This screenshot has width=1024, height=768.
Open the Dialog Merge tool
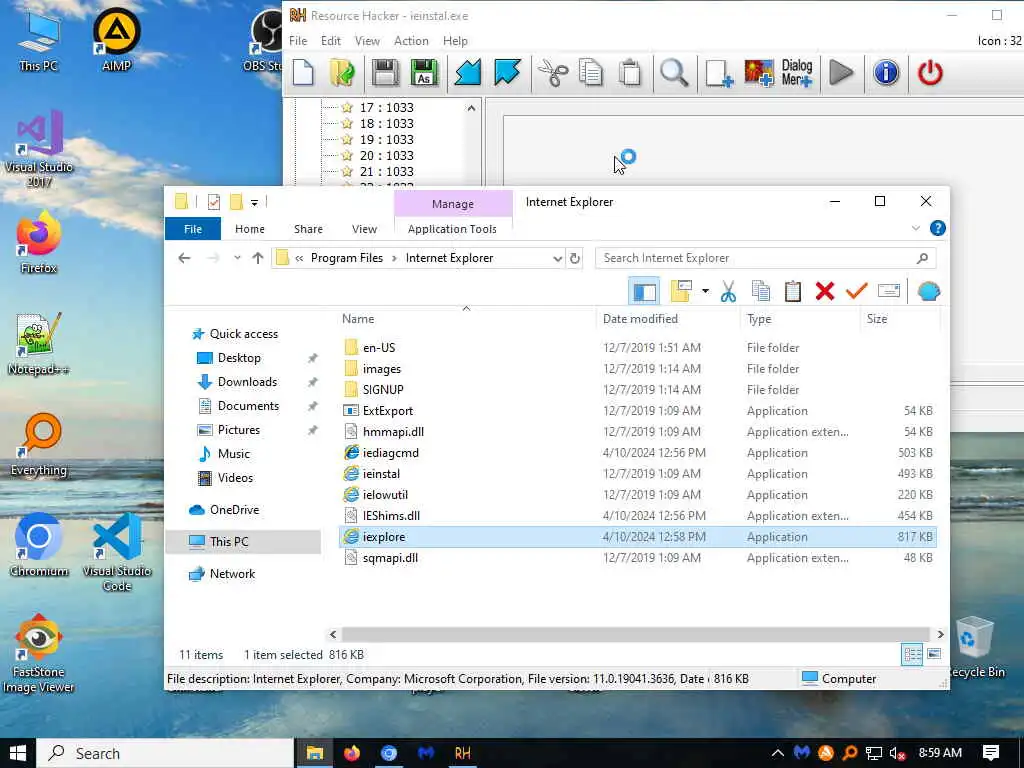pos(797,72)
